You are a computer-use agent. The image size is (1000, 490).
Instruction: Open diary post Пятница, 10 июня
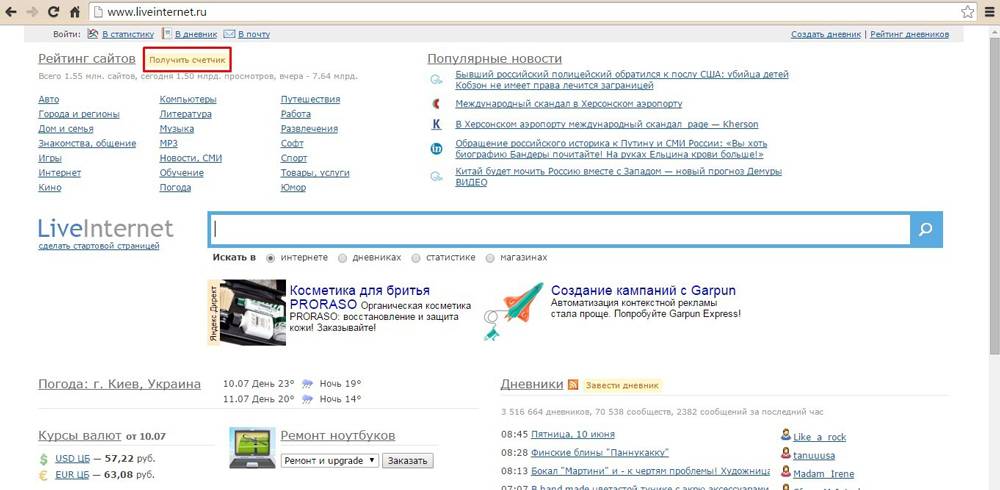[x=573, y=434]
